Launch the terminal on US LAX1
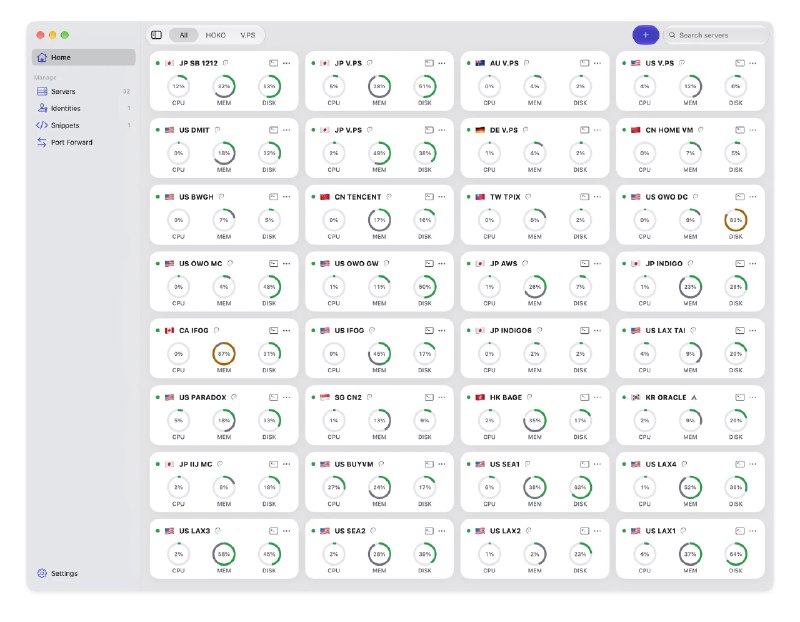800x622 pixels. pos(740,531)
